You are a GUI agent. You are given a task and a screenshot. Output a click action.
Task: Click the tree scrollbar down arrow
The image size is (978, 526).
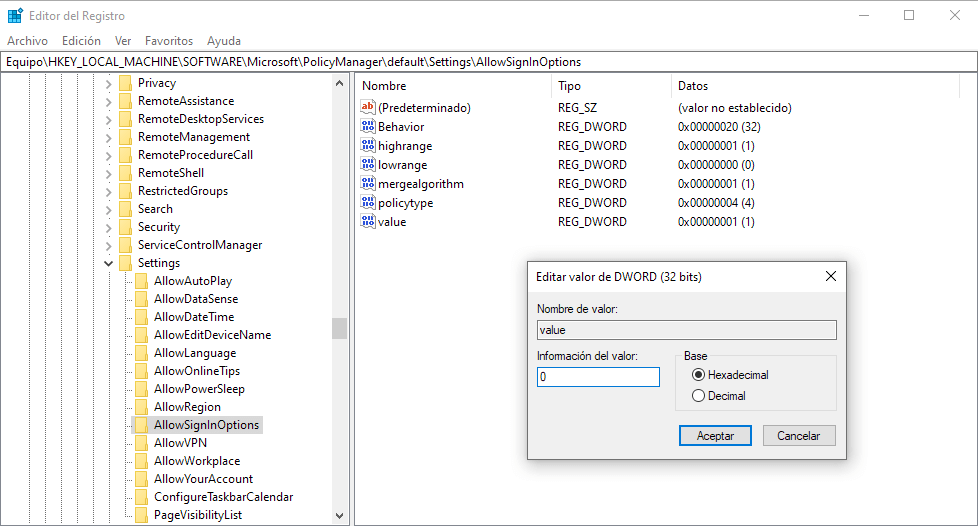(339, 515)
